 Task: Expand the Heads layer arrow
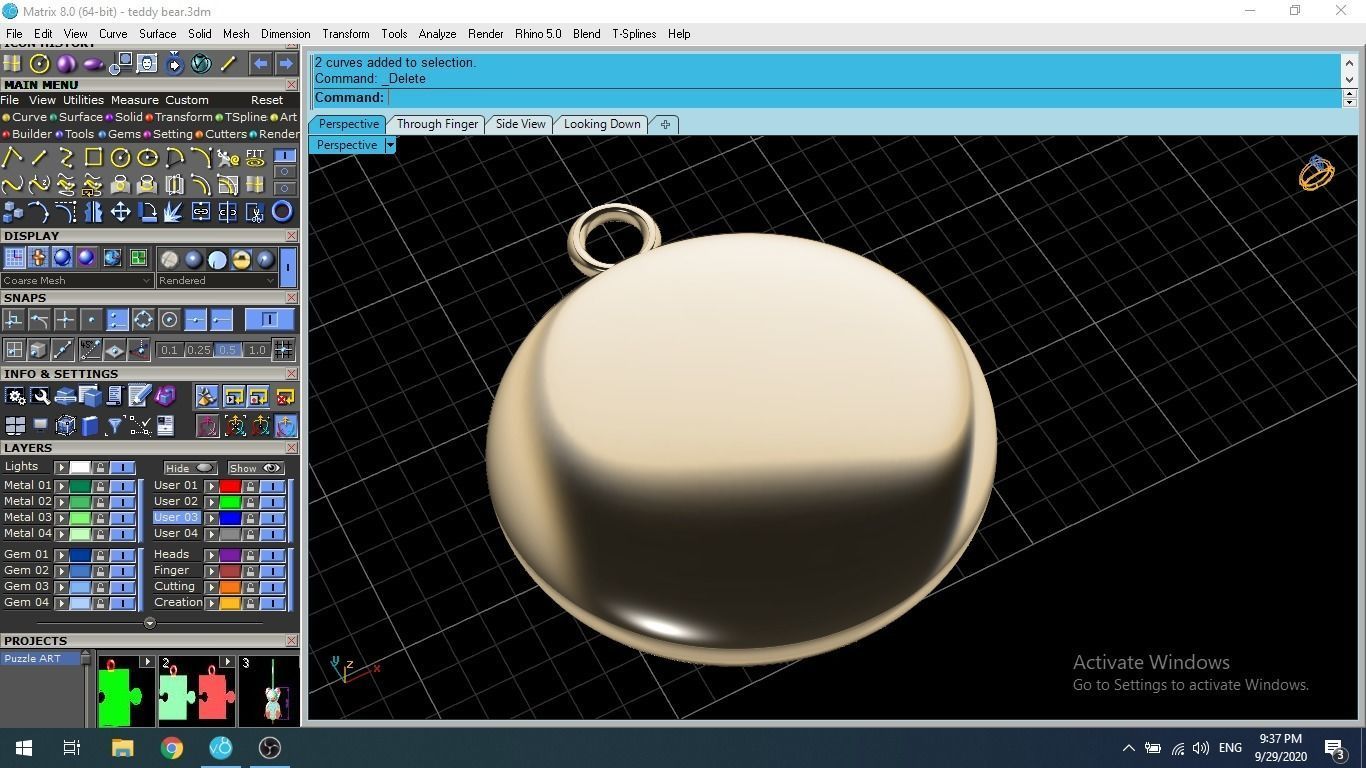211,555
